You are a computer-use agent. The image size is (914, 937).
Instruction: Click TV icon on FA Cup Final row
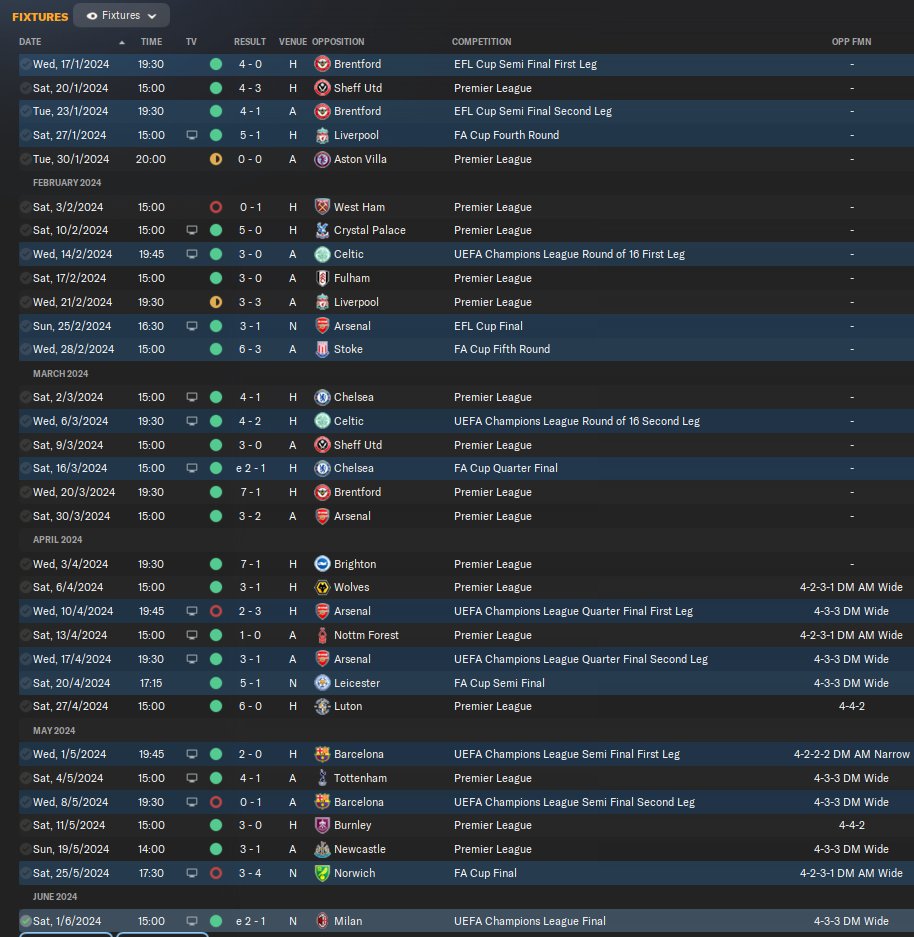[192, 872]
